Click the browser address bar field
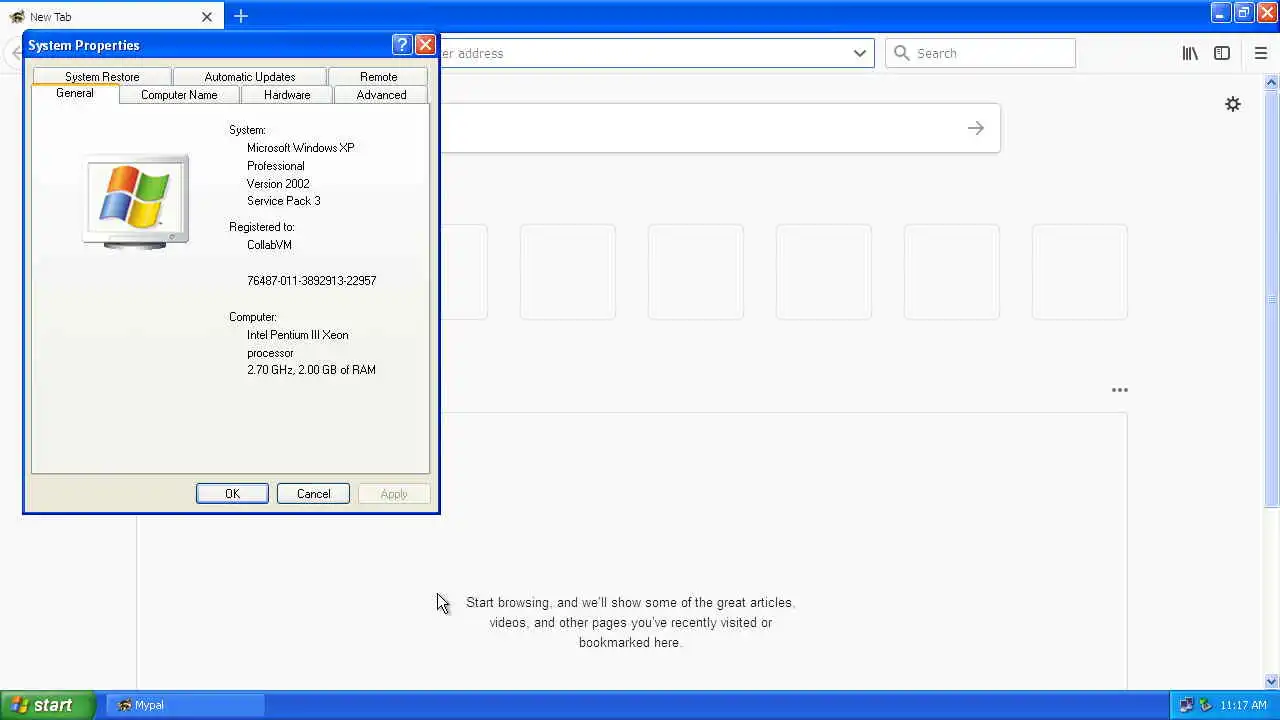1280x720 pixels. tap(655, 53)
